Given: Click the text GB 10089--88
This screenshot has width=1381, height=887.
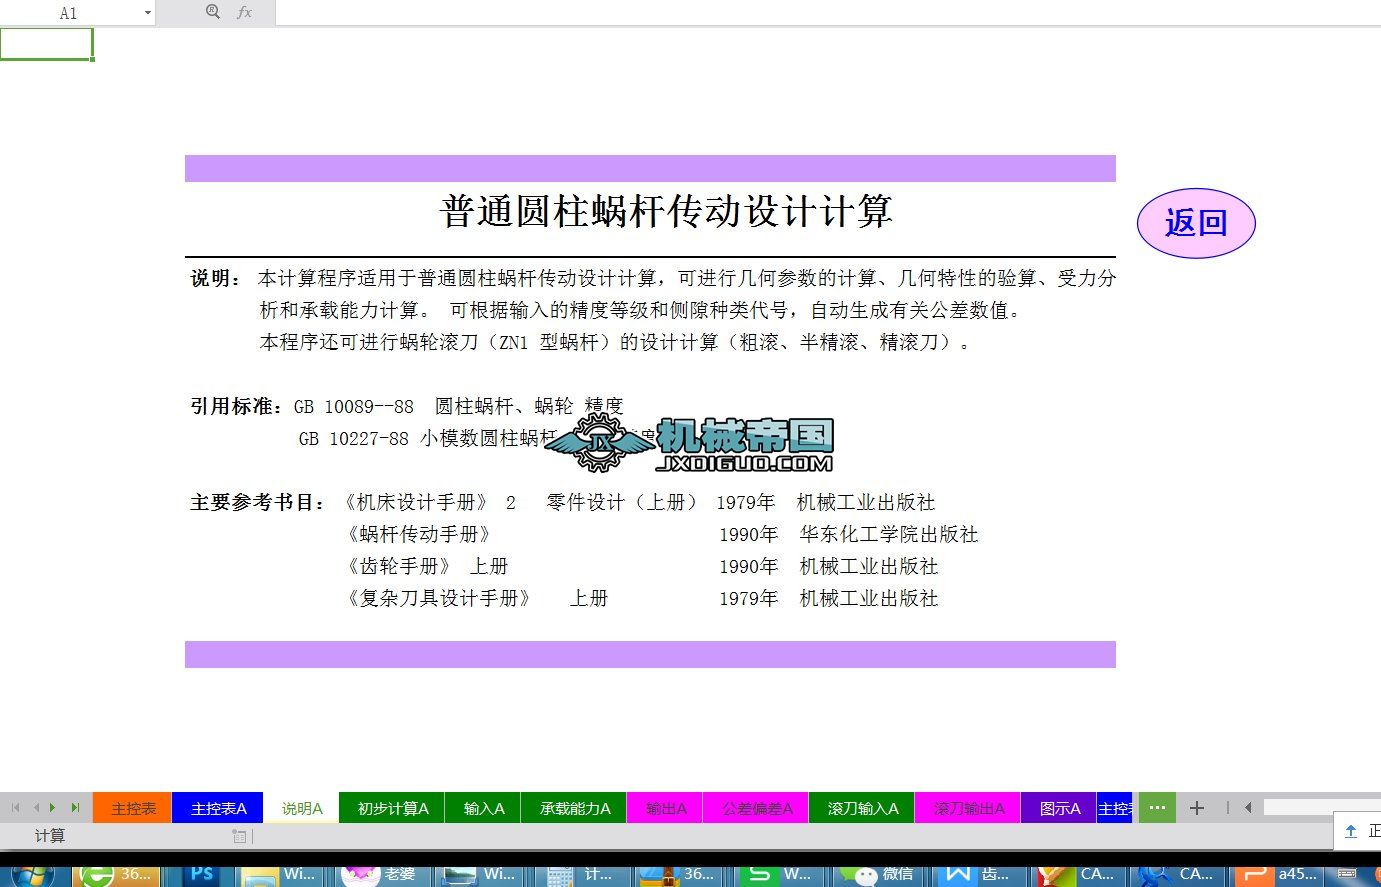Looking at the screenshot, I should [x=354, y=406].
